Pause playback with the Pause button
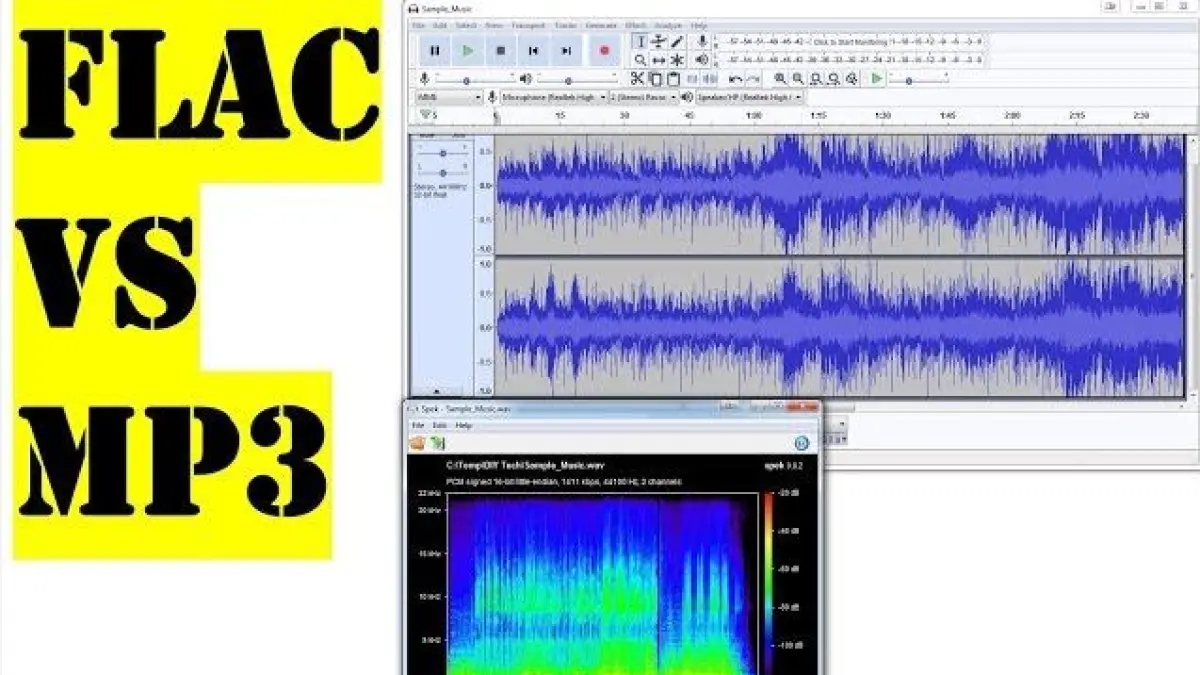The height and width of the screenshot is (675, 1200). (435, 50)
